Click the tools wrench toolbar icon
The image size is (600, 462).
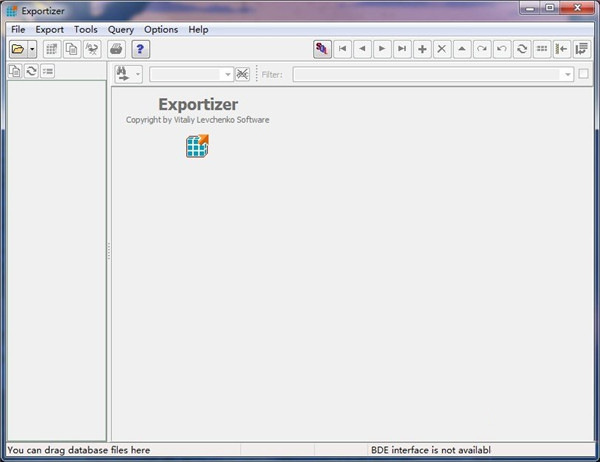click(92, 49)
